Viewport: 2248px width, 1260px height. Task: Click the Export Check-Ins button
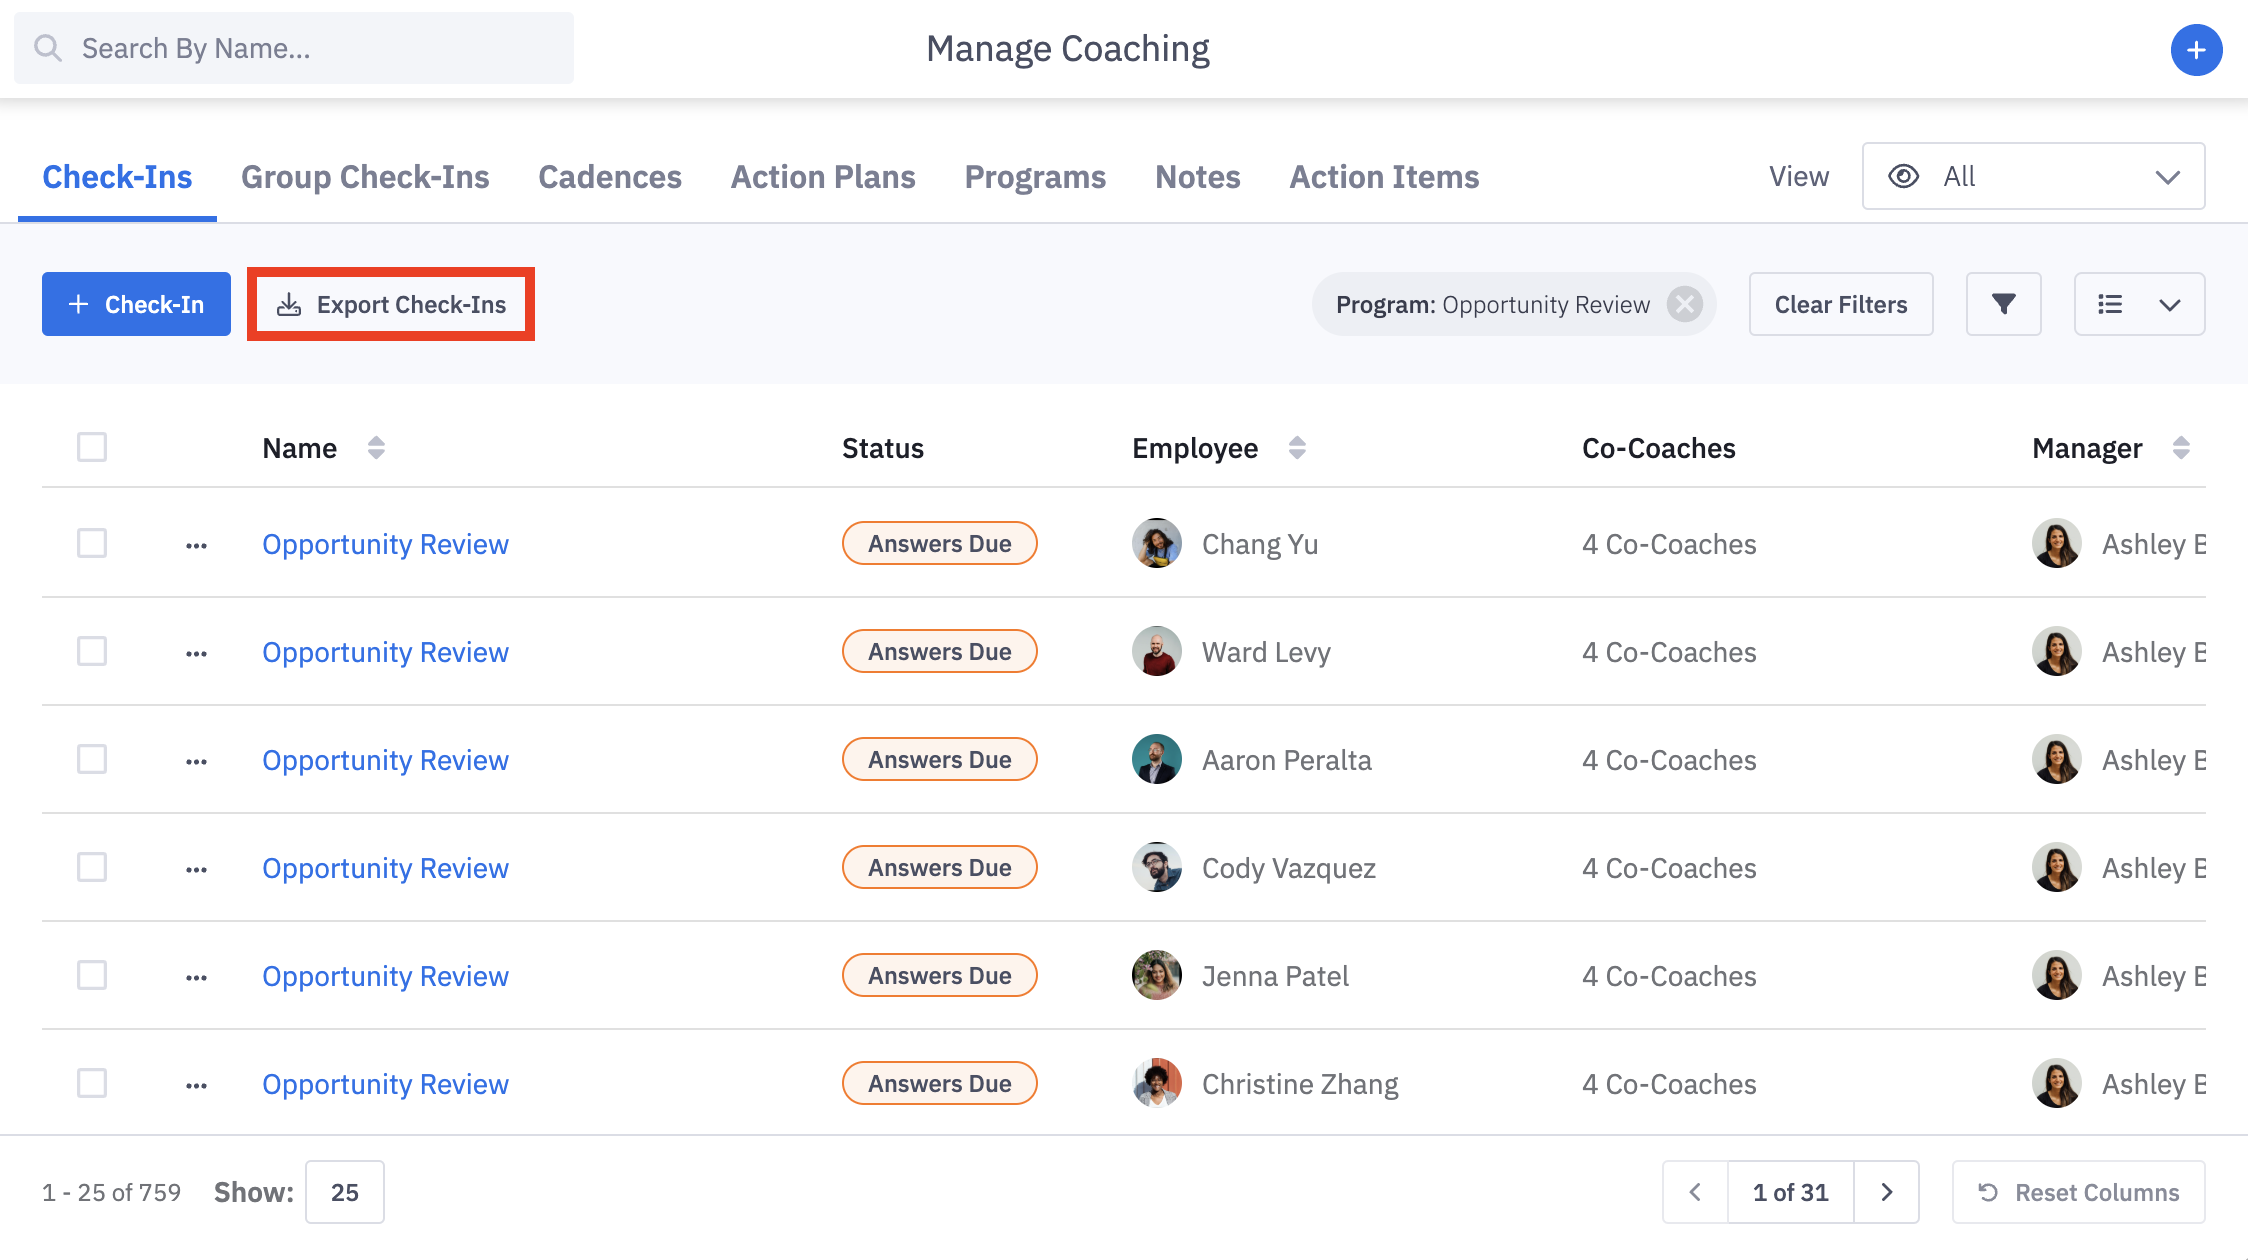tap(391, 304)
